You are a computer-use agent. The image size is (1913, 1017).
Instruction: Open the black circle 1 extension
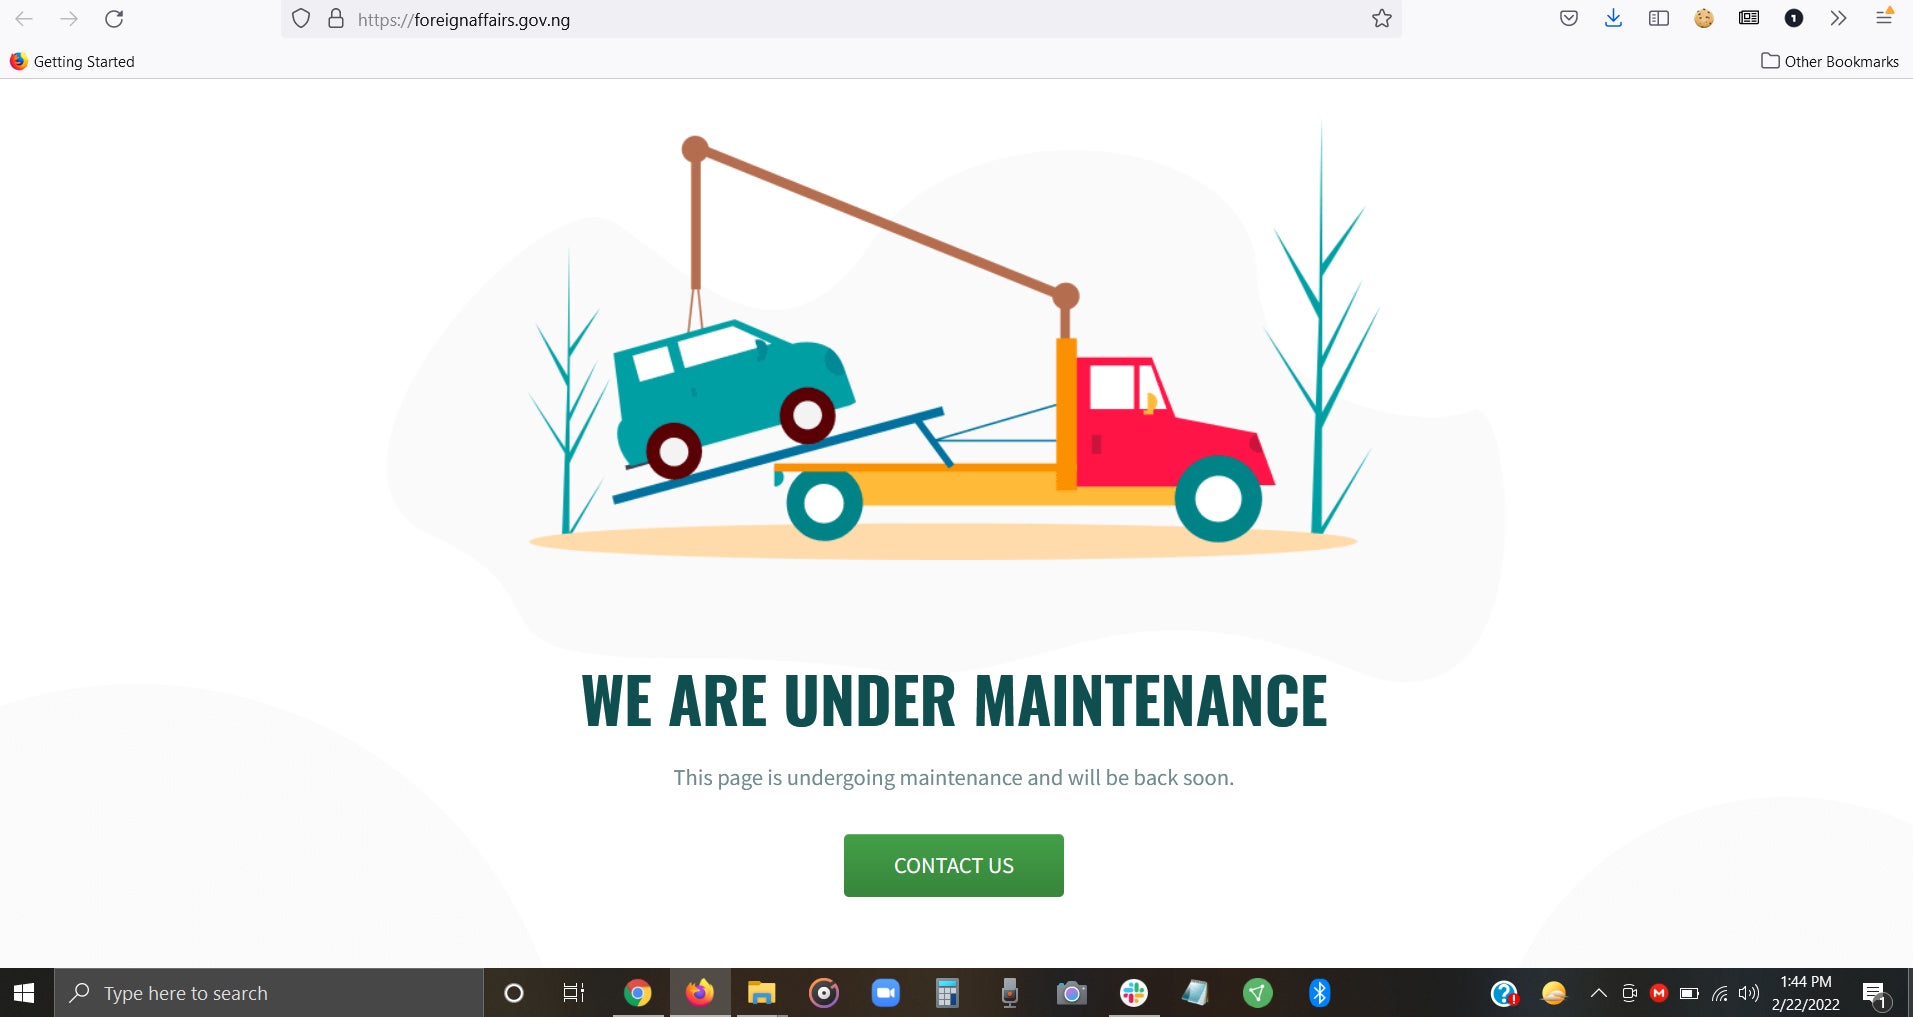tap(1794, 18)
